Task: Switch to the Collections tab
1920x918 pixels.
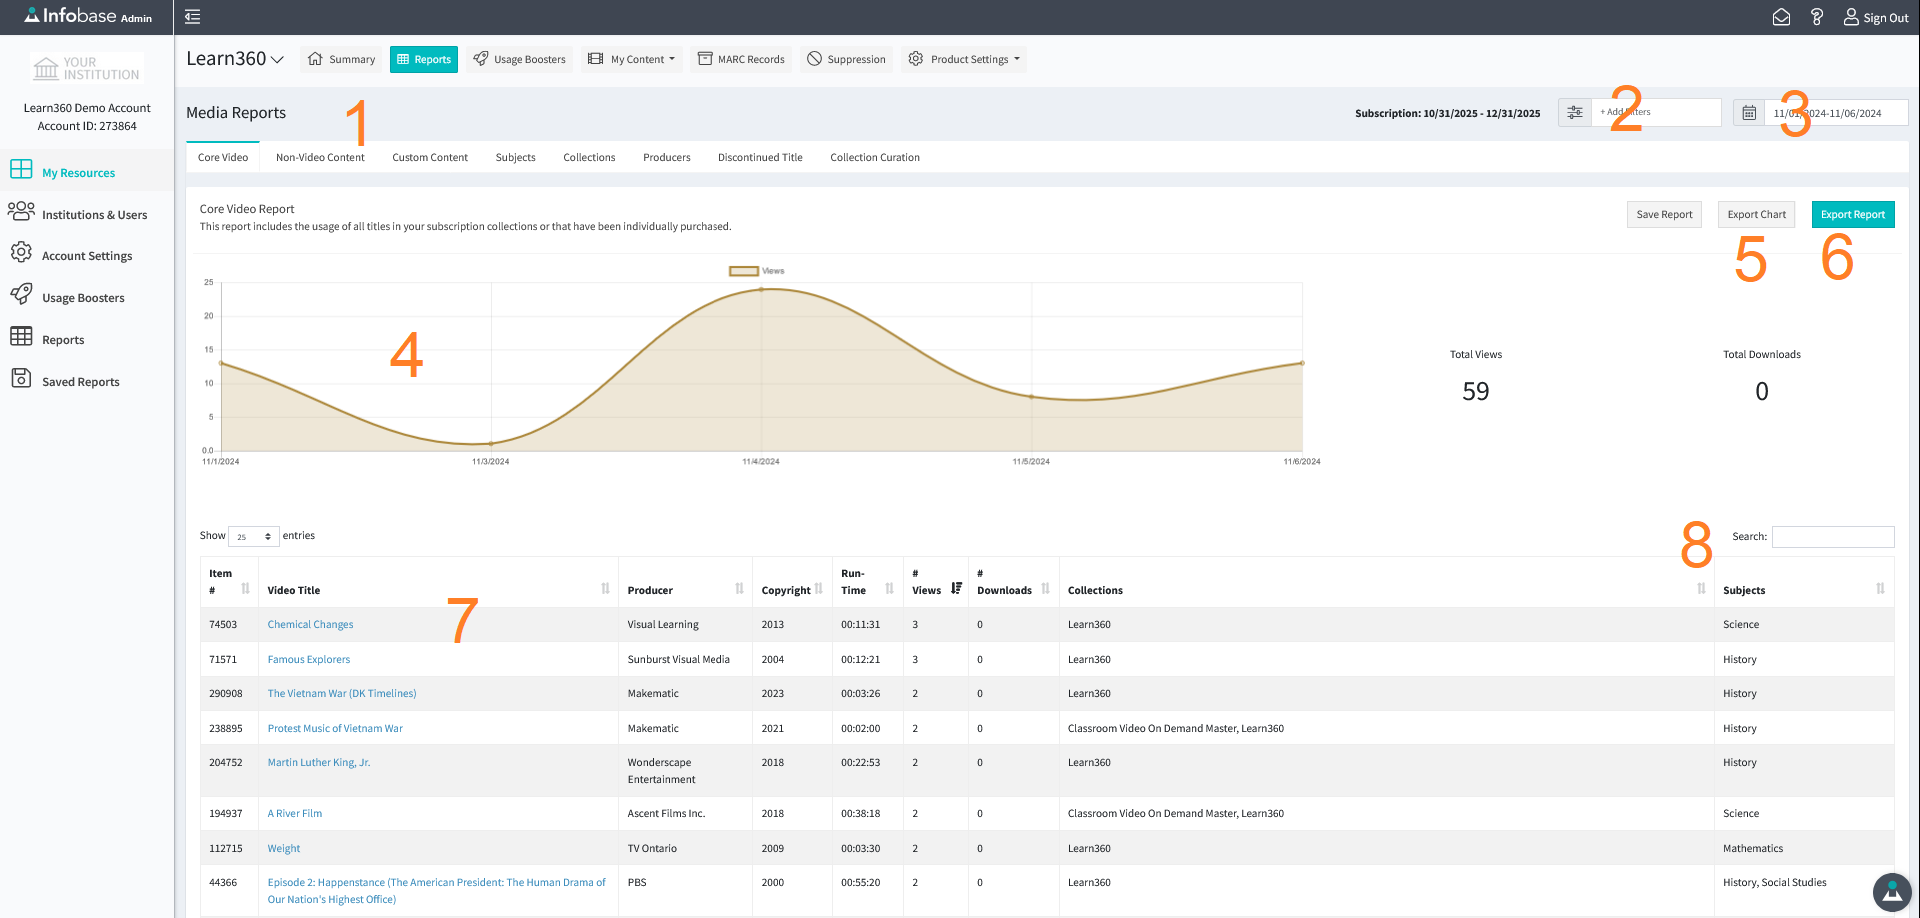Action: 589,157
